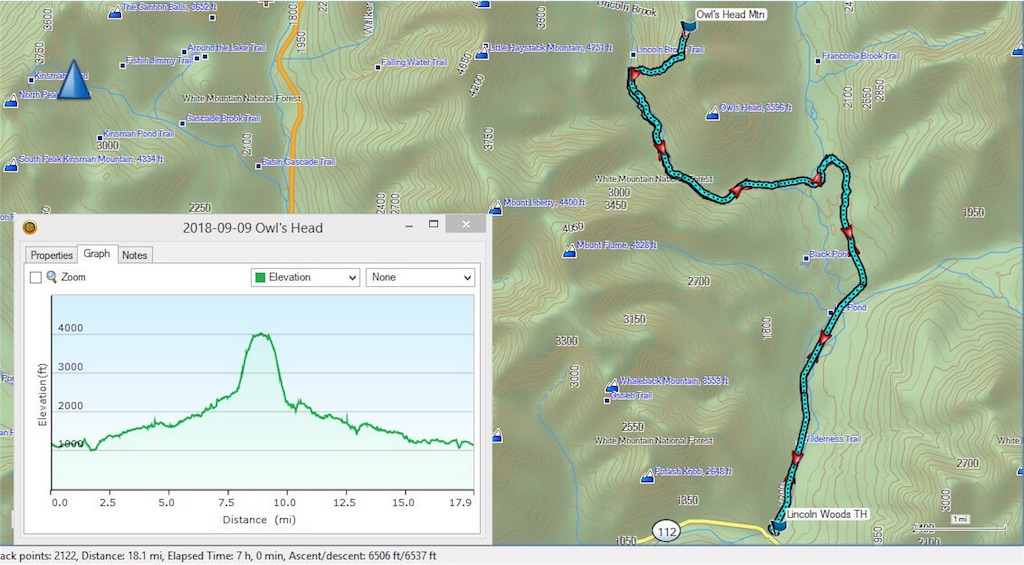The image size is (1024, 565).
Task: Click the Lincoln Woods TH waypoint flag
Action: (x=778, y=526)
